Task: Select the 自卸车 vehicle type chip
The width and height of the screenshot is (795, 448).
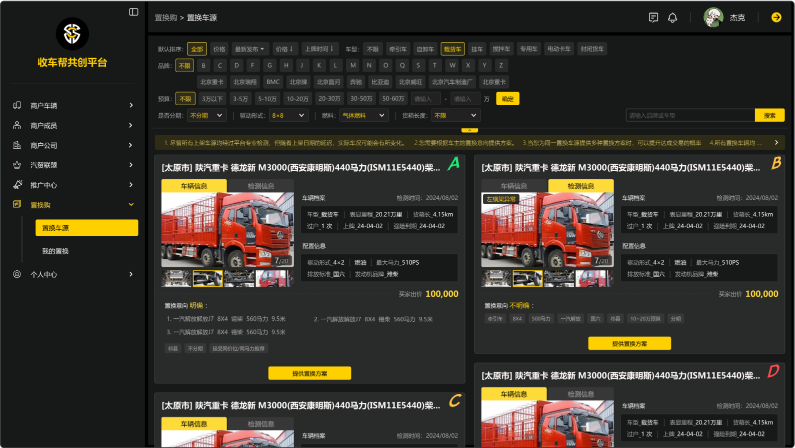Action: (425, 49)
